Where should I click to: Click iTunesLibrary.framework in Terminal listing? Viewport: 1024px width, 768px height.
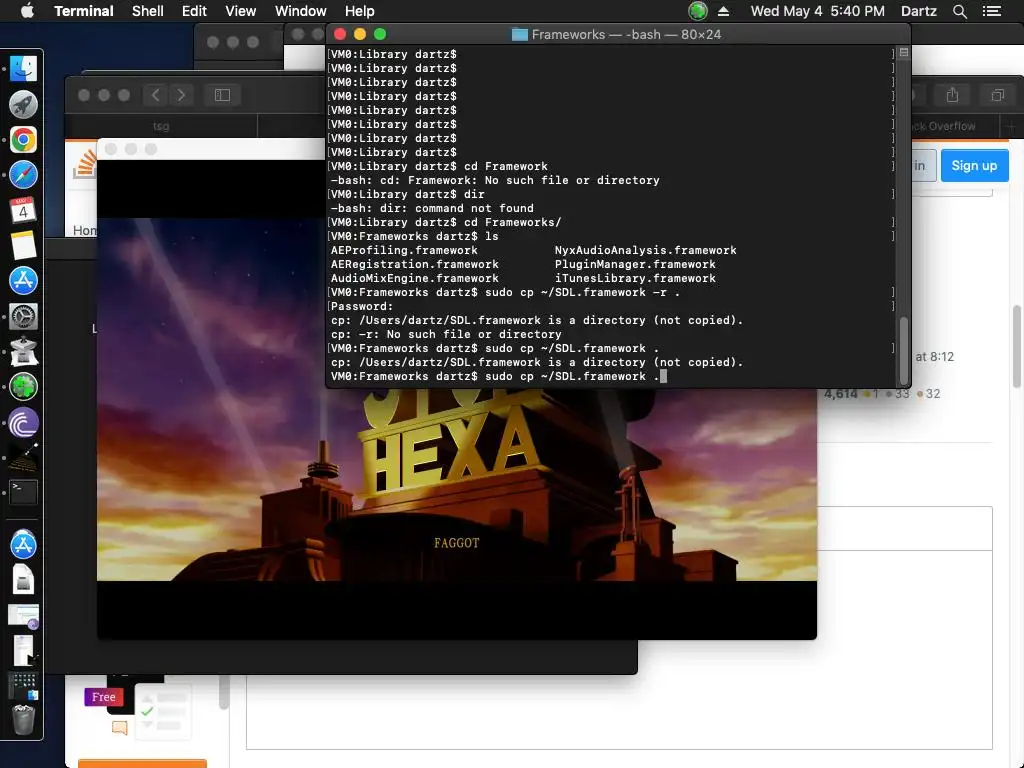click(x=635, y=278)
